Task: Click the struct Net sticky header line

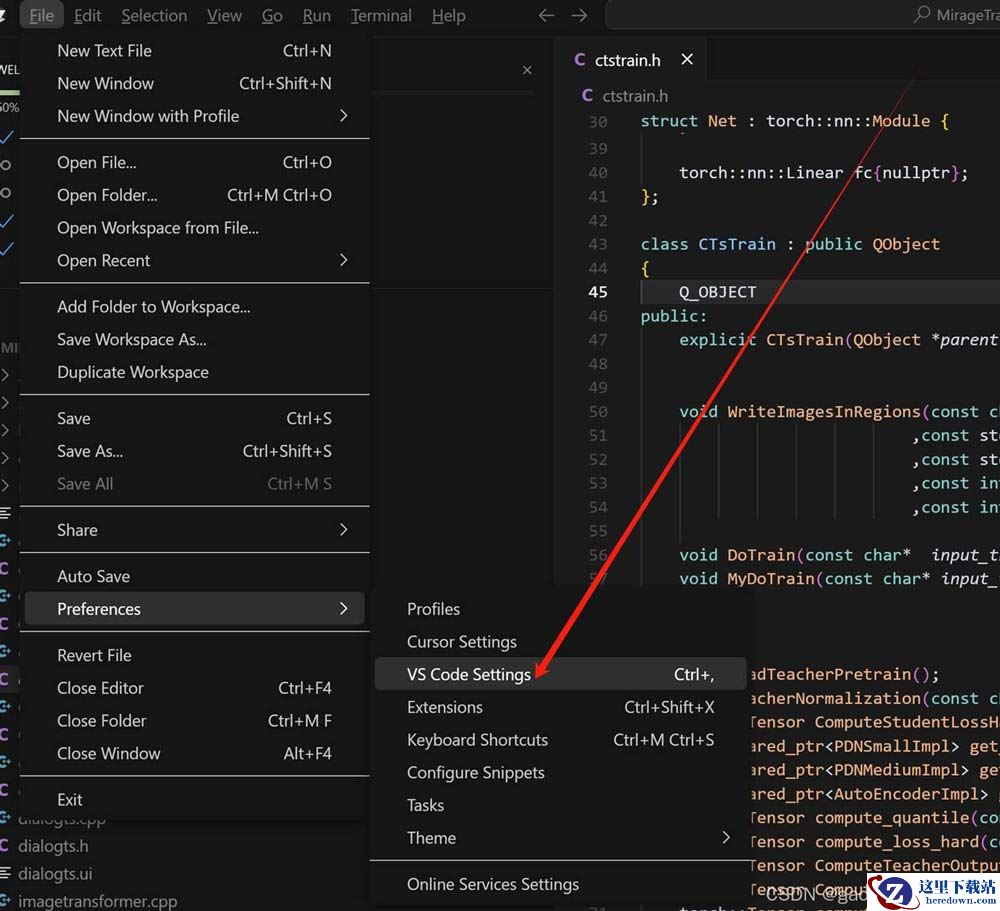Action: click(794, 121)
